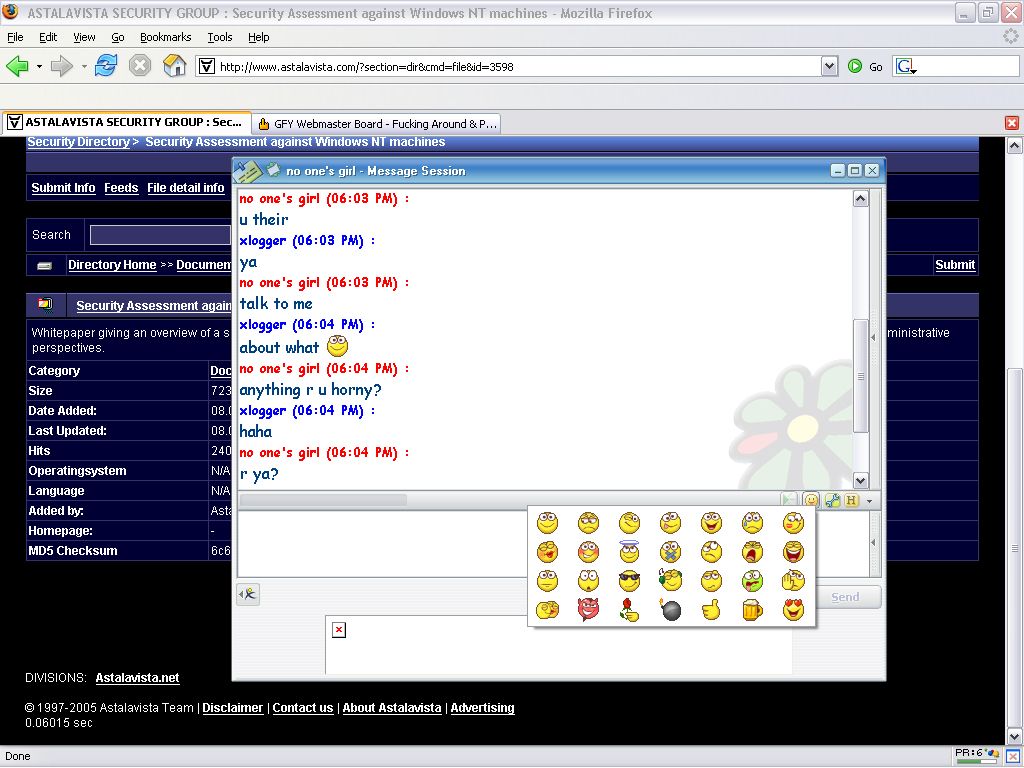Open the Help menu
The width and height of the screenshot is (1024, 768).
(259, 37)
